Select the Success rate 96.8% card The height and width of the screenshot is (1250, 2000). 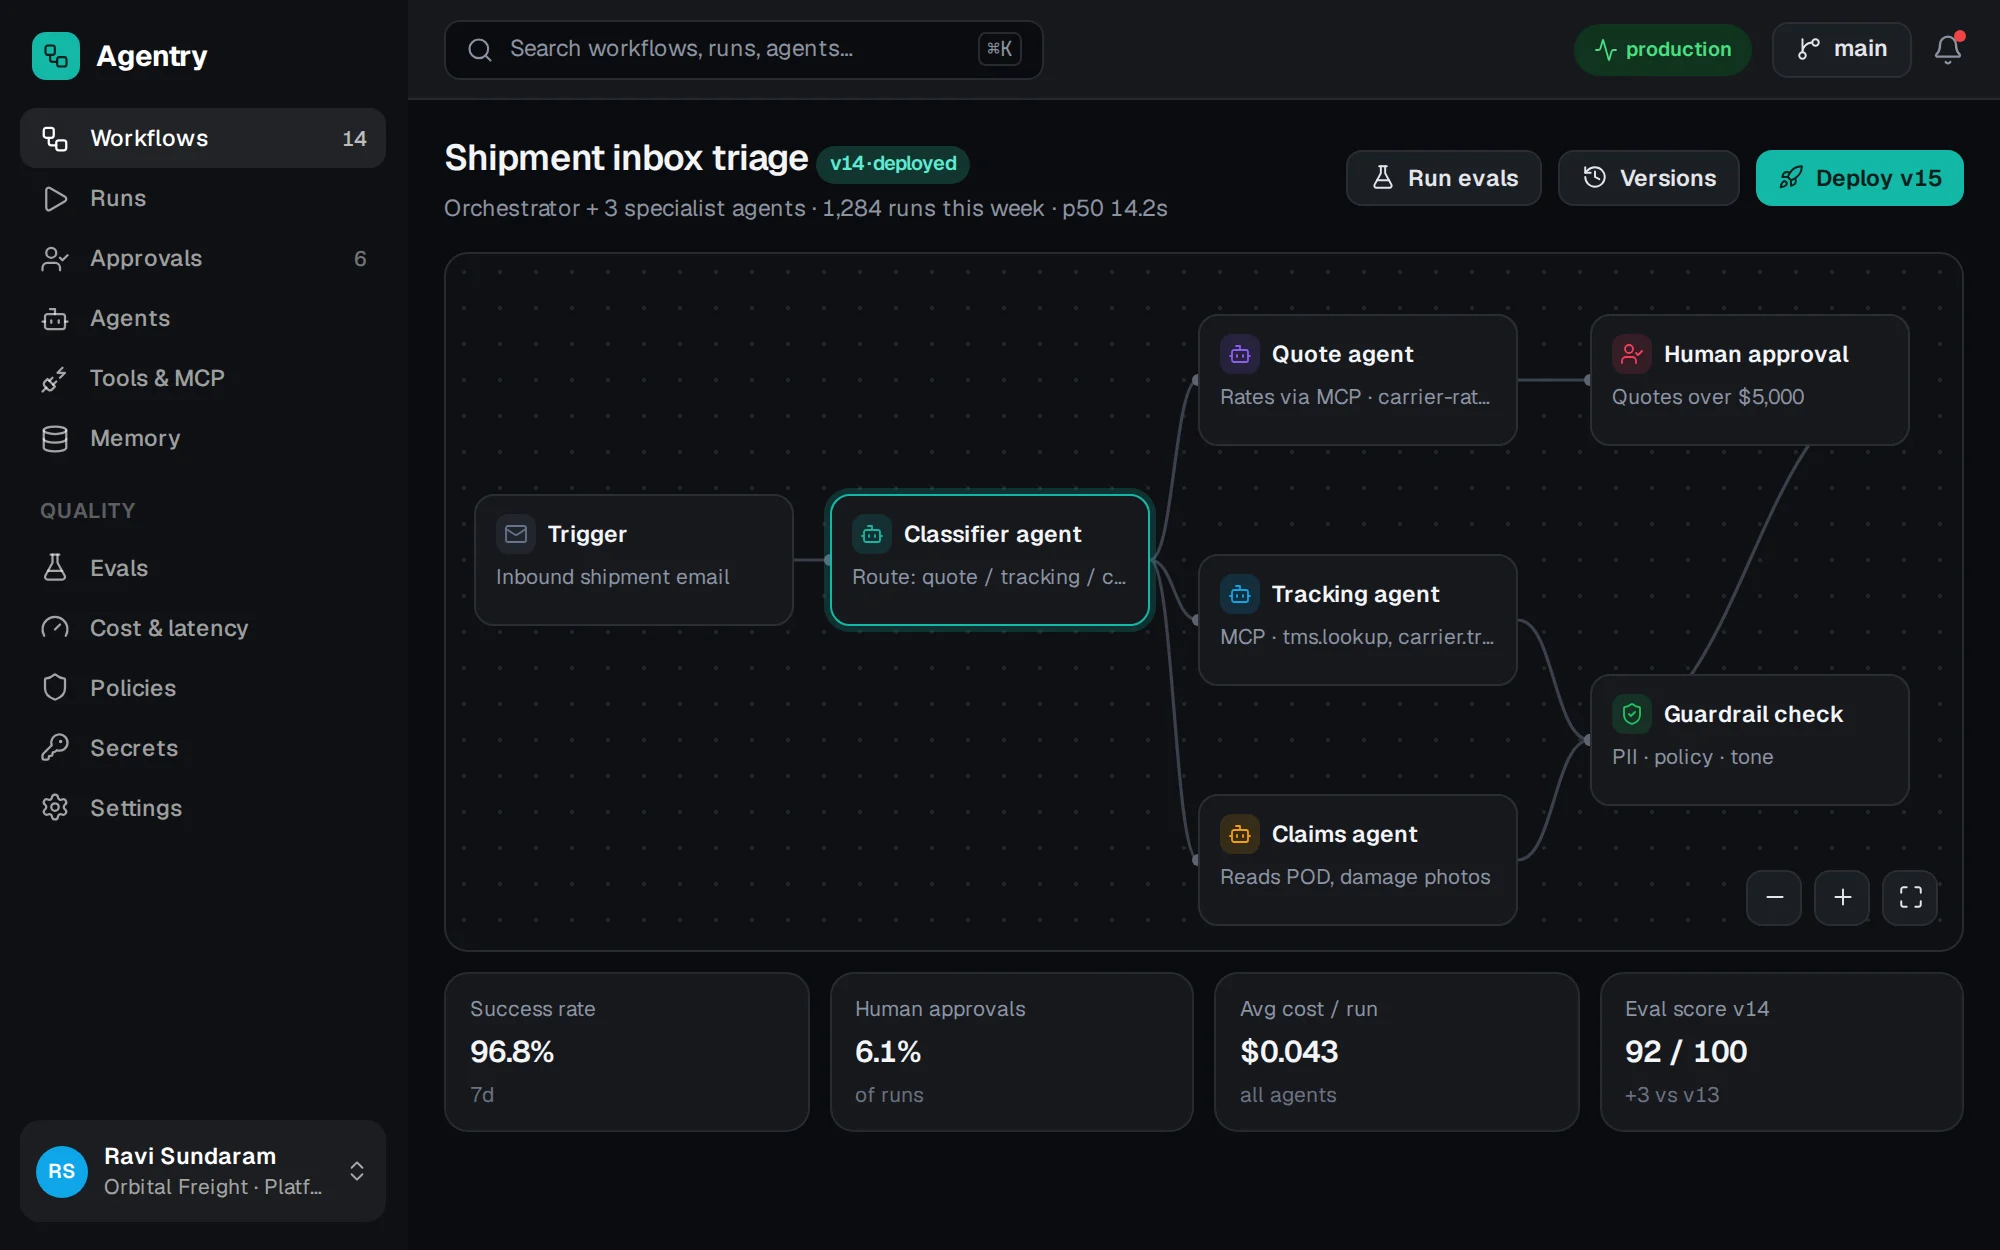coord(627,1052)
